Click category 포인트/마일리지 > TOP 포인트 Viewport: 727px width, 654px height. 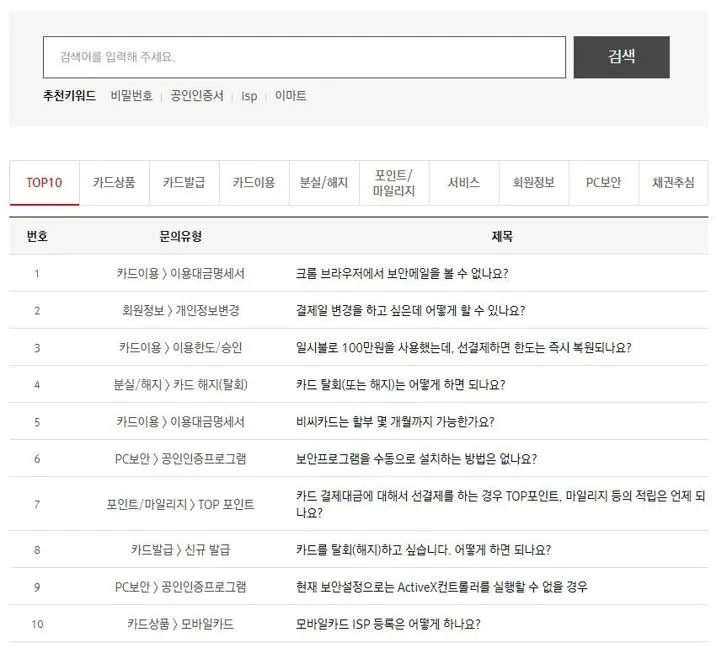(181, 504)
